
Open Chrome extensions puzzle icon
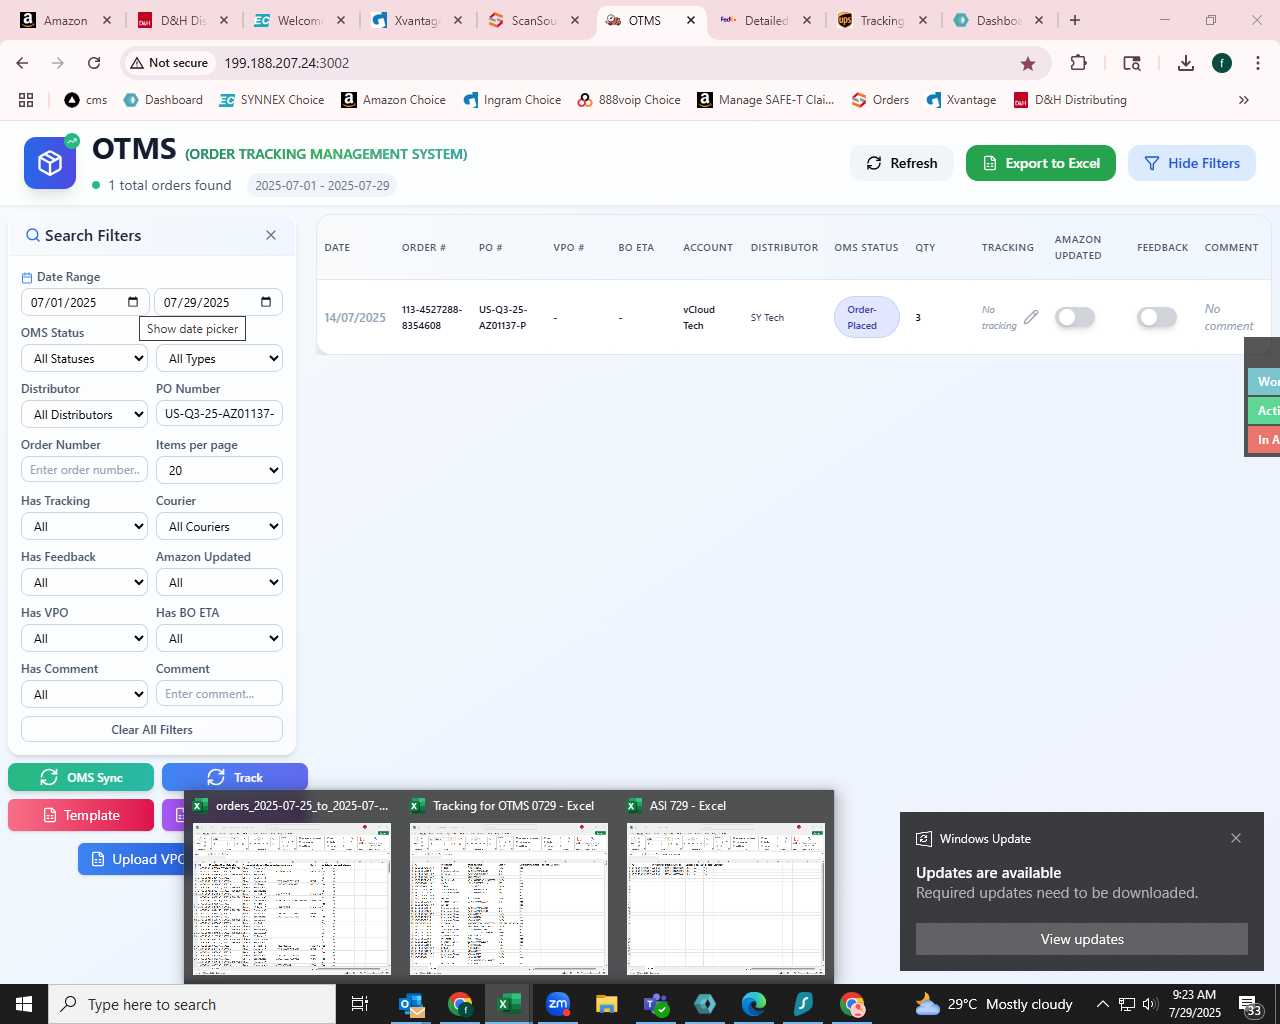tap(1078, 63)
